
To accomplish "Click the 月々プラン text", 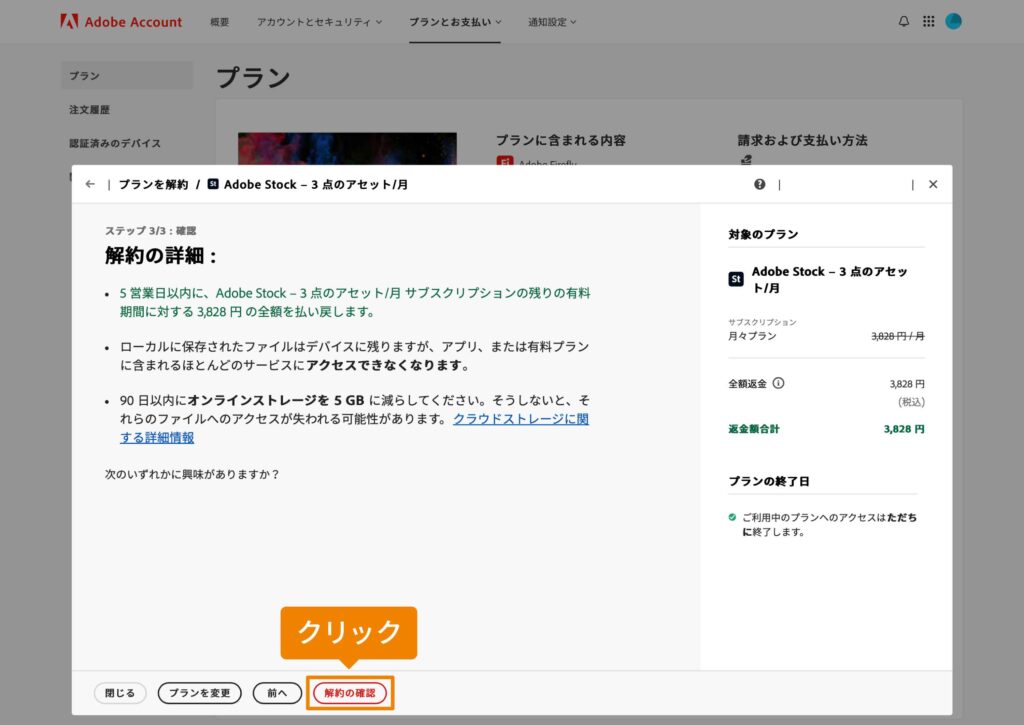I will (752, 336).
